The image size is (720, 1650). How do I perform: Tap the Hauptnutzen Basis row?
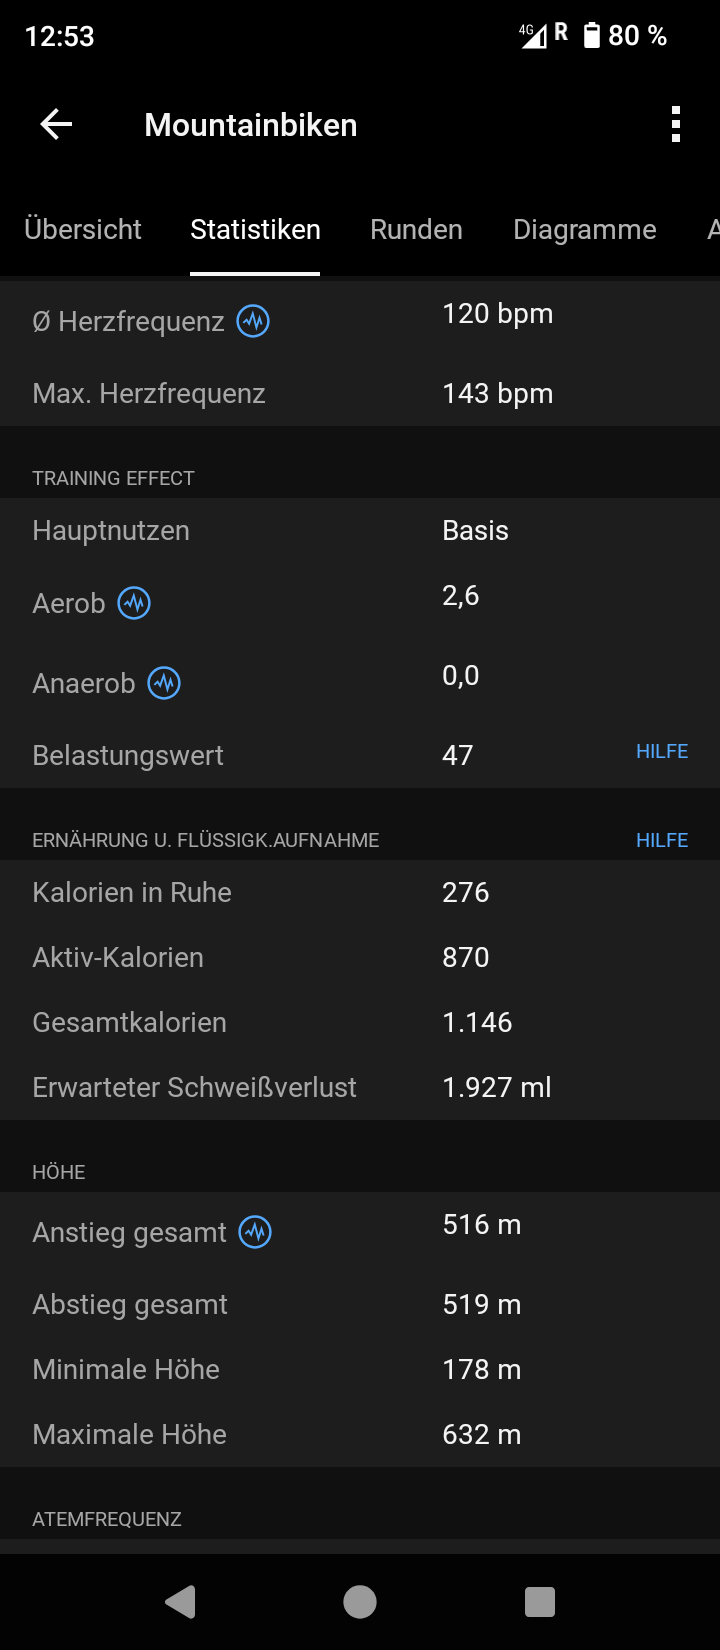point(360,531)
